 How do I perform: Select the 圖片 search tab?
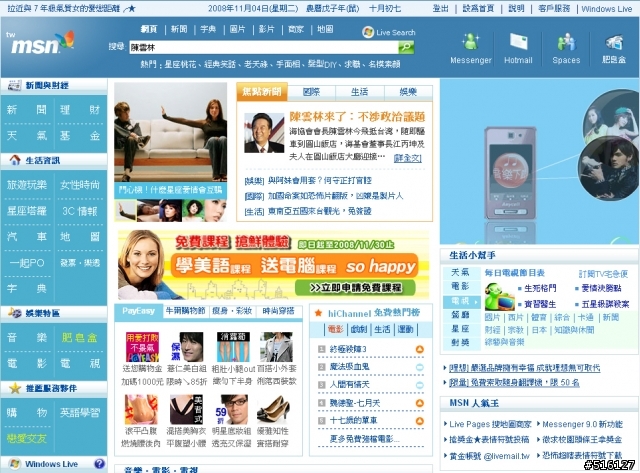tap(238, 29)
